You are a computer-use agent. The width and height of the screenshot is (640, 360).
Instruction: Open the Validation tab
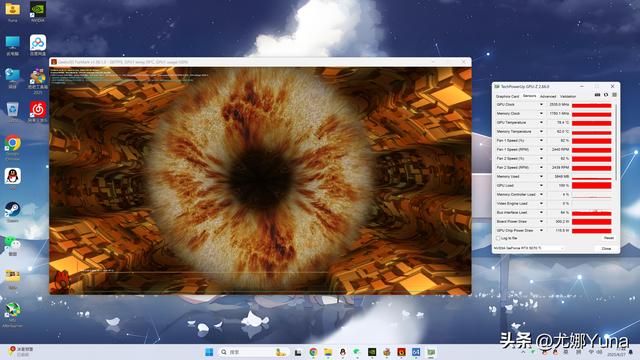[568, 96]
